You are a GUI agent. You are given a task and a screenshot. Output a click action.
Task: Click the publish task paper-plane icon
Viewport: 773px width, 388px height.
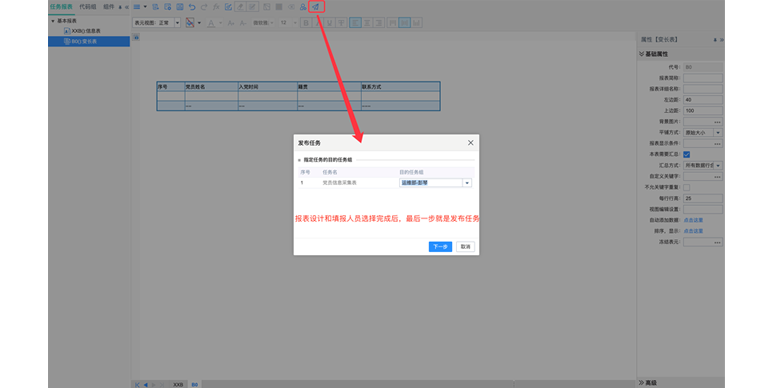pyautogui.click(x=316, y=7)
